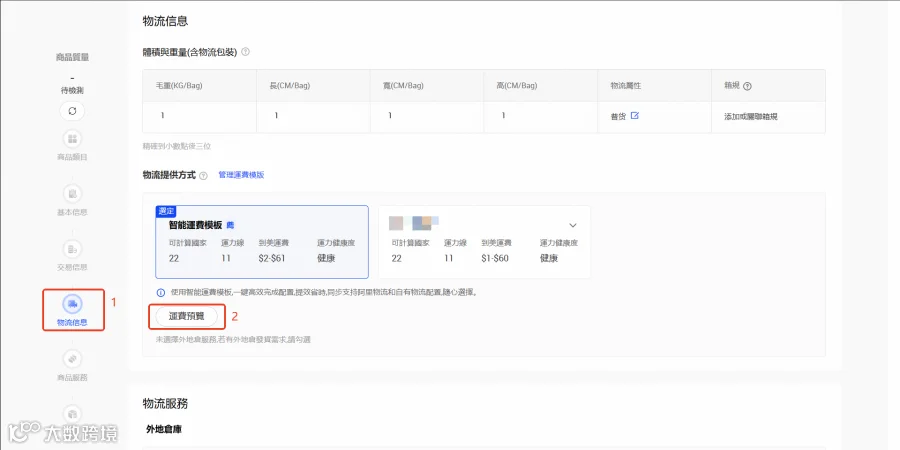Click info icon before 使用智能運費模板 note
This screenshot has height=450, width=900.
pyautogui.click(x=161, y=292)
